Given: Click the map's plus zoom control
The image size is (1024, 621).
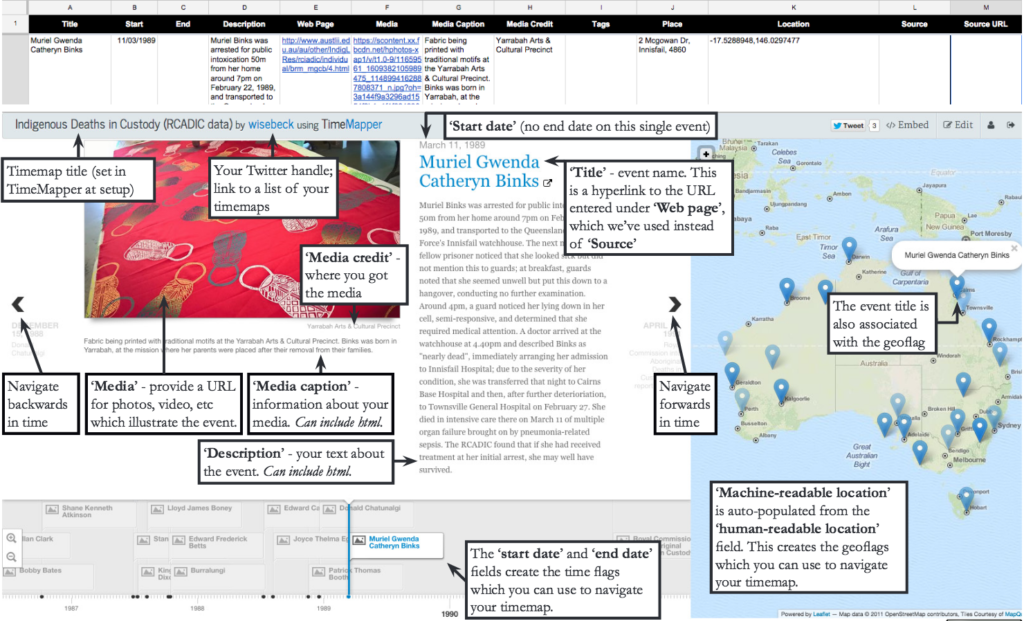Looking at the screenshot, I should point(706,154).
